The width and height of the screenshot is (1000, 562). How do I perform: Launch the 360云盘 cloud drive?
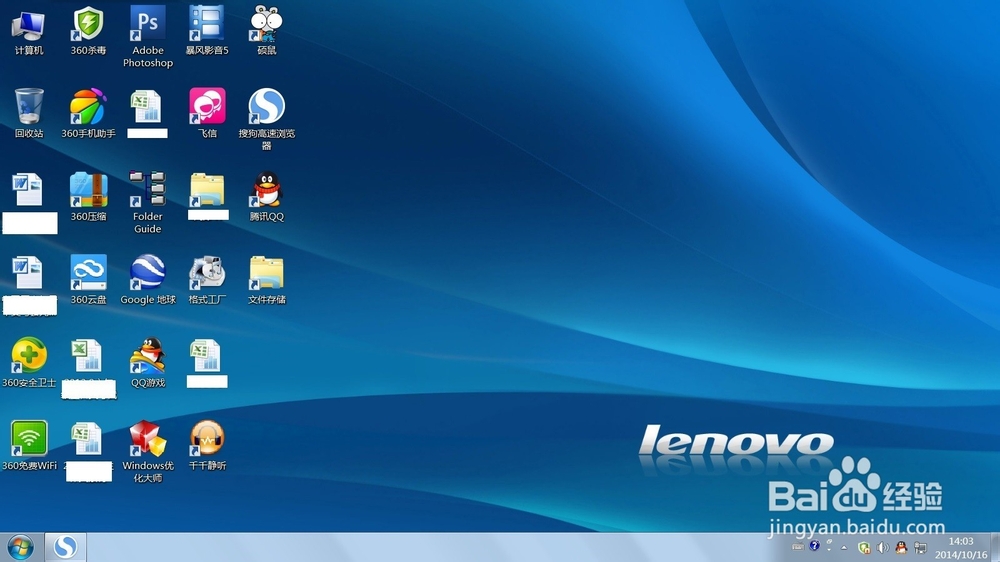click(x=88, y=279)
